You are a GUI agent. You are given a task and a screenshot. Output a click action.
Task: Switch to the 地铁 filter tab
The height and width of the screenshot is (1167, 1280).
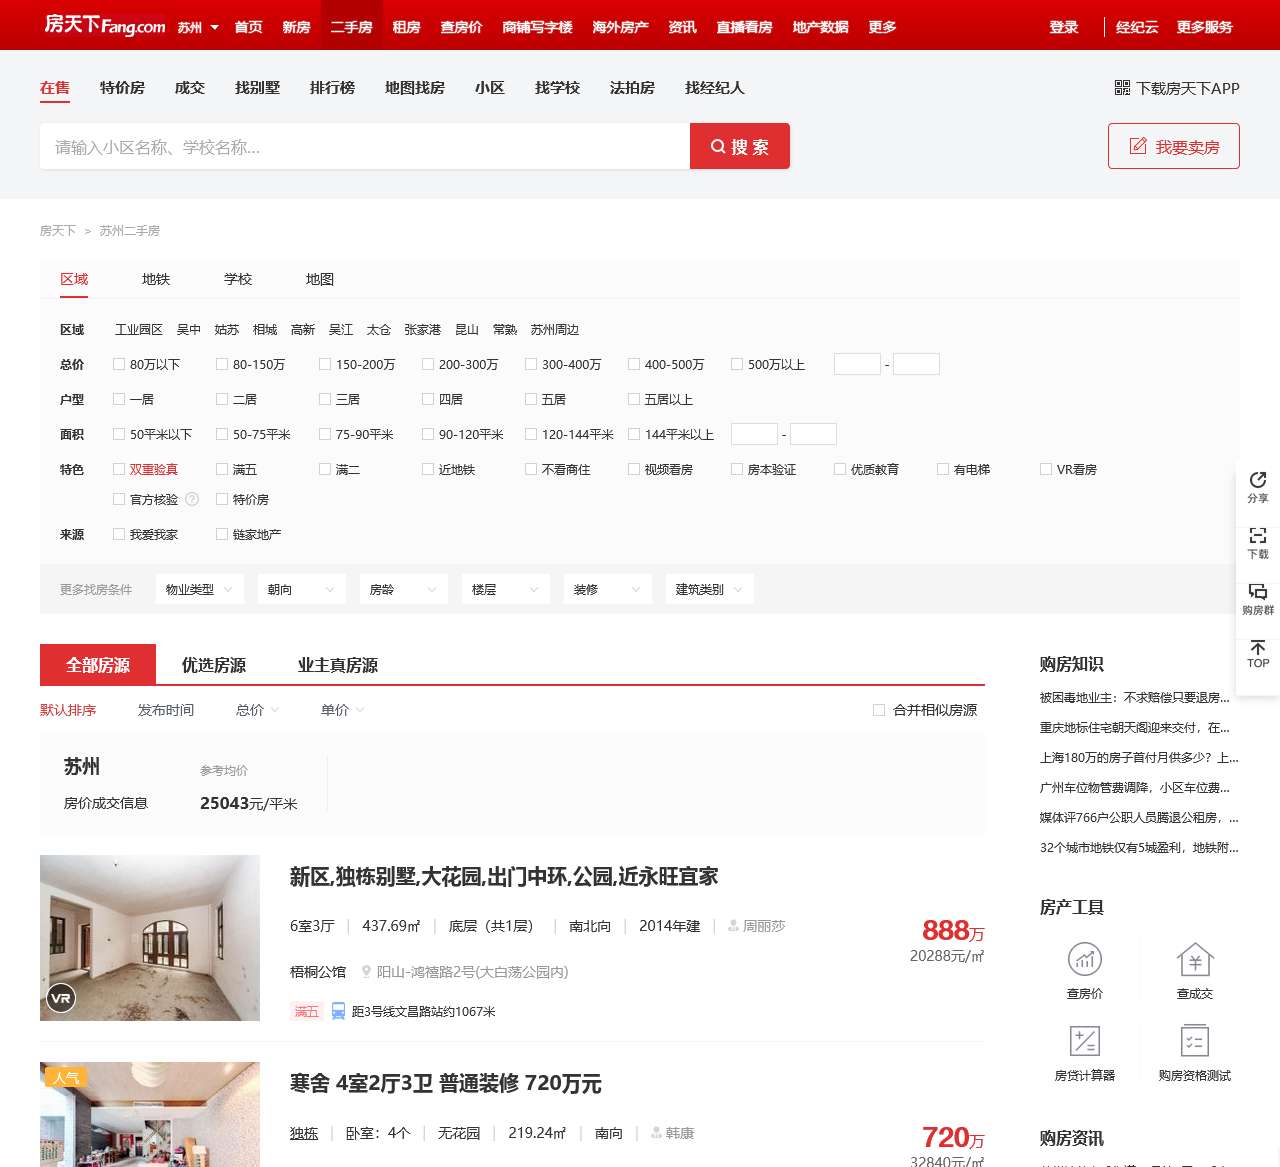155,280
